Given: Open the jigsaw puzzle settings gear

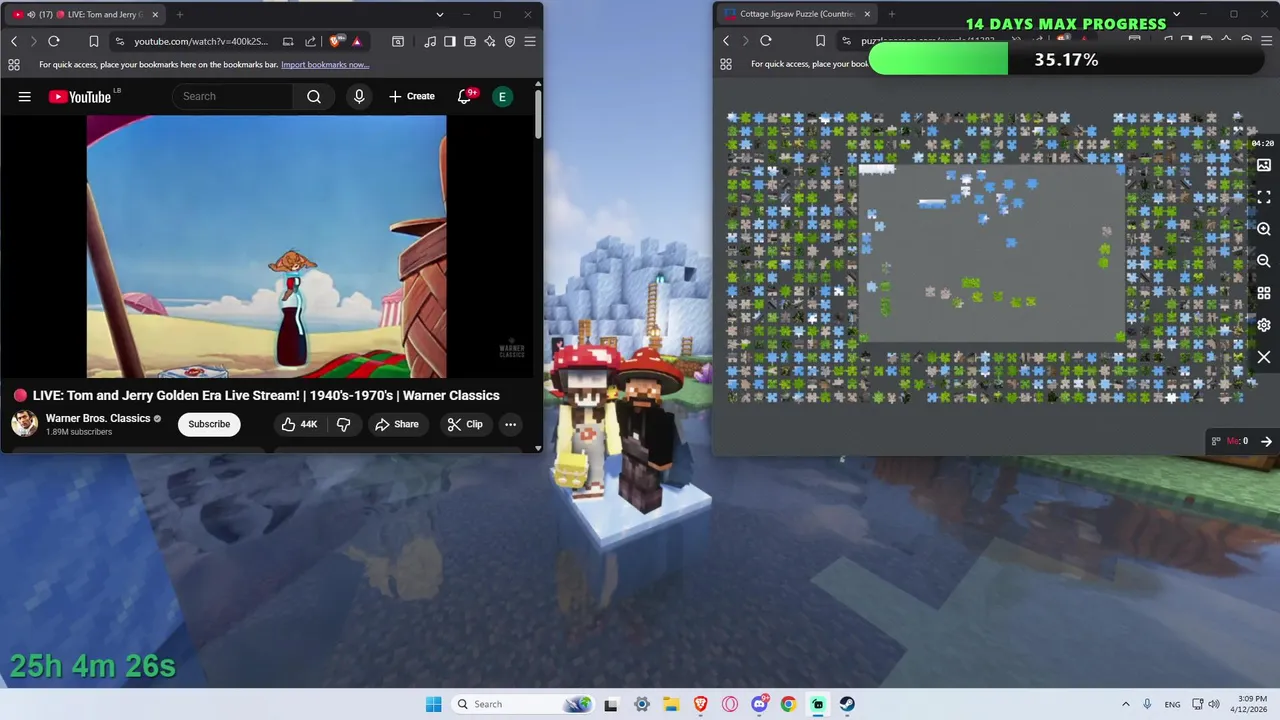Looking at the screenshot, I should coord(1264,325).
